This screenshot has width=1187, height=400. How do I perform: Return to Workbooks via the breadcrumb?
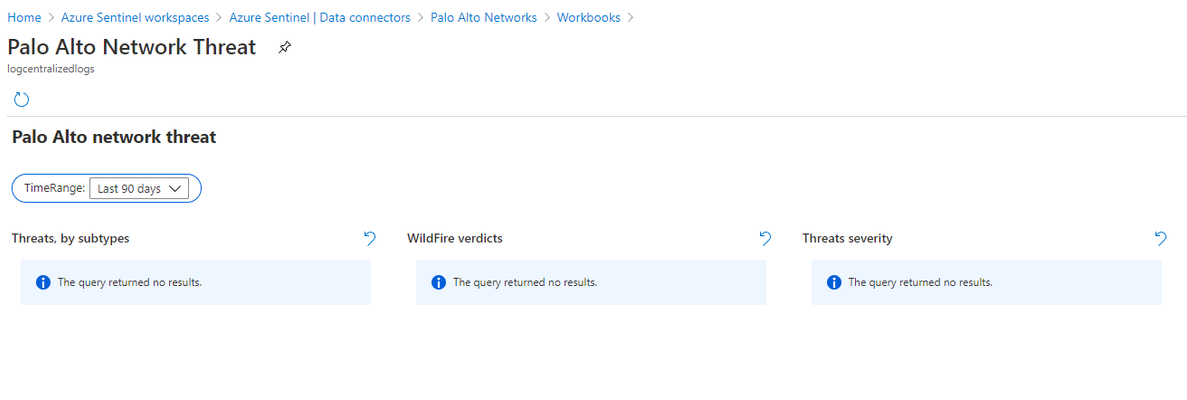click(588, 17)
